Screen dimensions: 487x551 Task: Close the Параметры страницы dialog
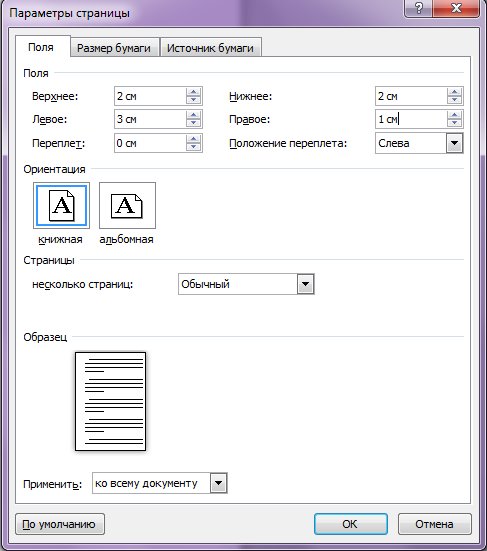tap(456, 8)
